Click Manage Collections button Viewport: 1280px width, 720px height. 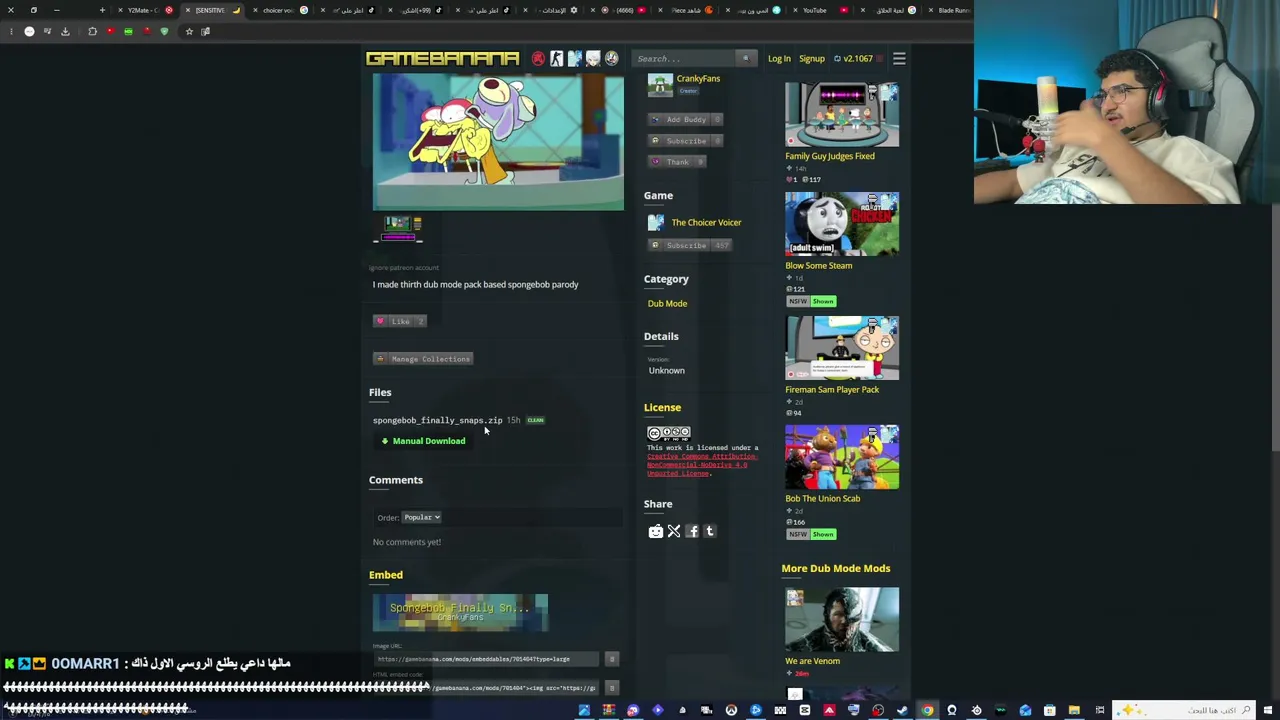click(423, 359)
